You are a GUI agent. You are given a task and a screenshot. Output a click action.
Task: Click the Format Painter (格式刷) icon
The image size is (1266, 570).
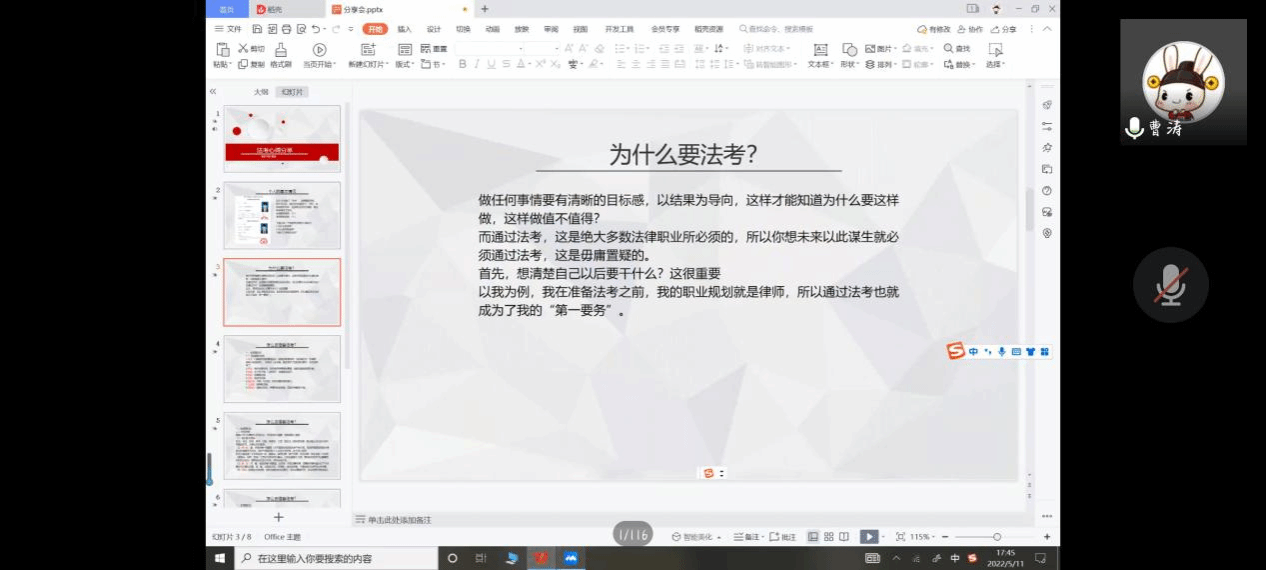[281, 49]
